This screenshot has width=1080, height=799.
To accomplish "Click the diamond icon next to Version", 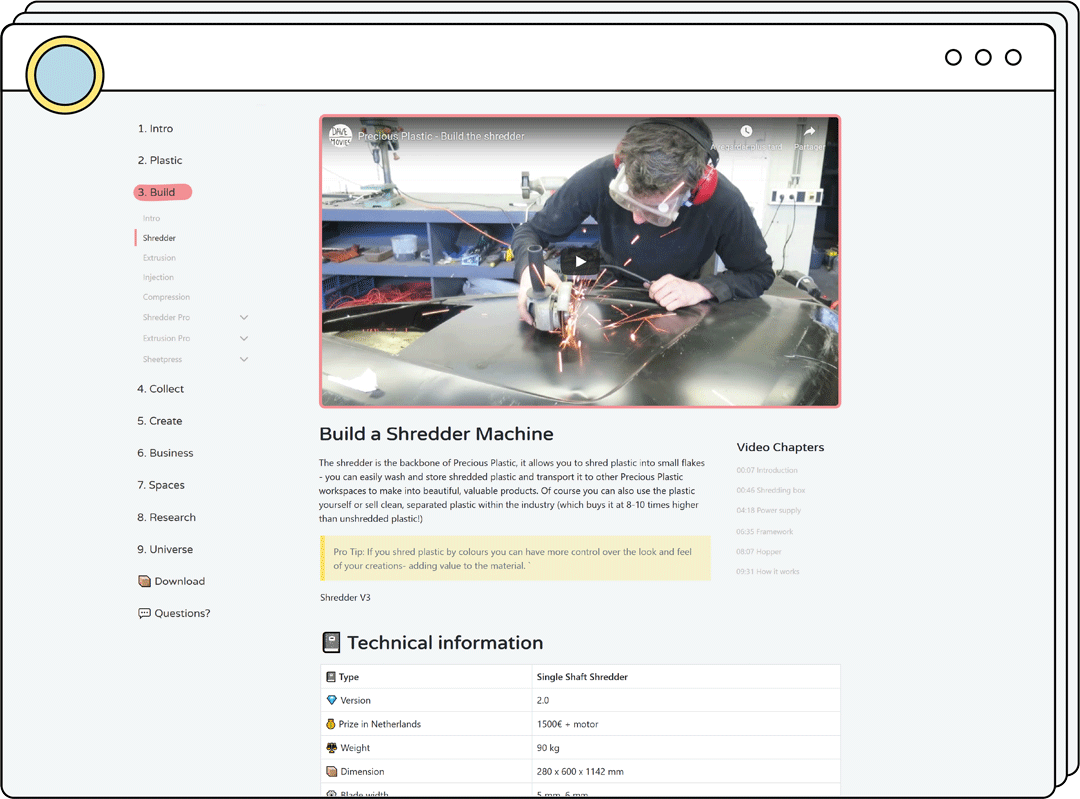I will [x=332, y=700].
